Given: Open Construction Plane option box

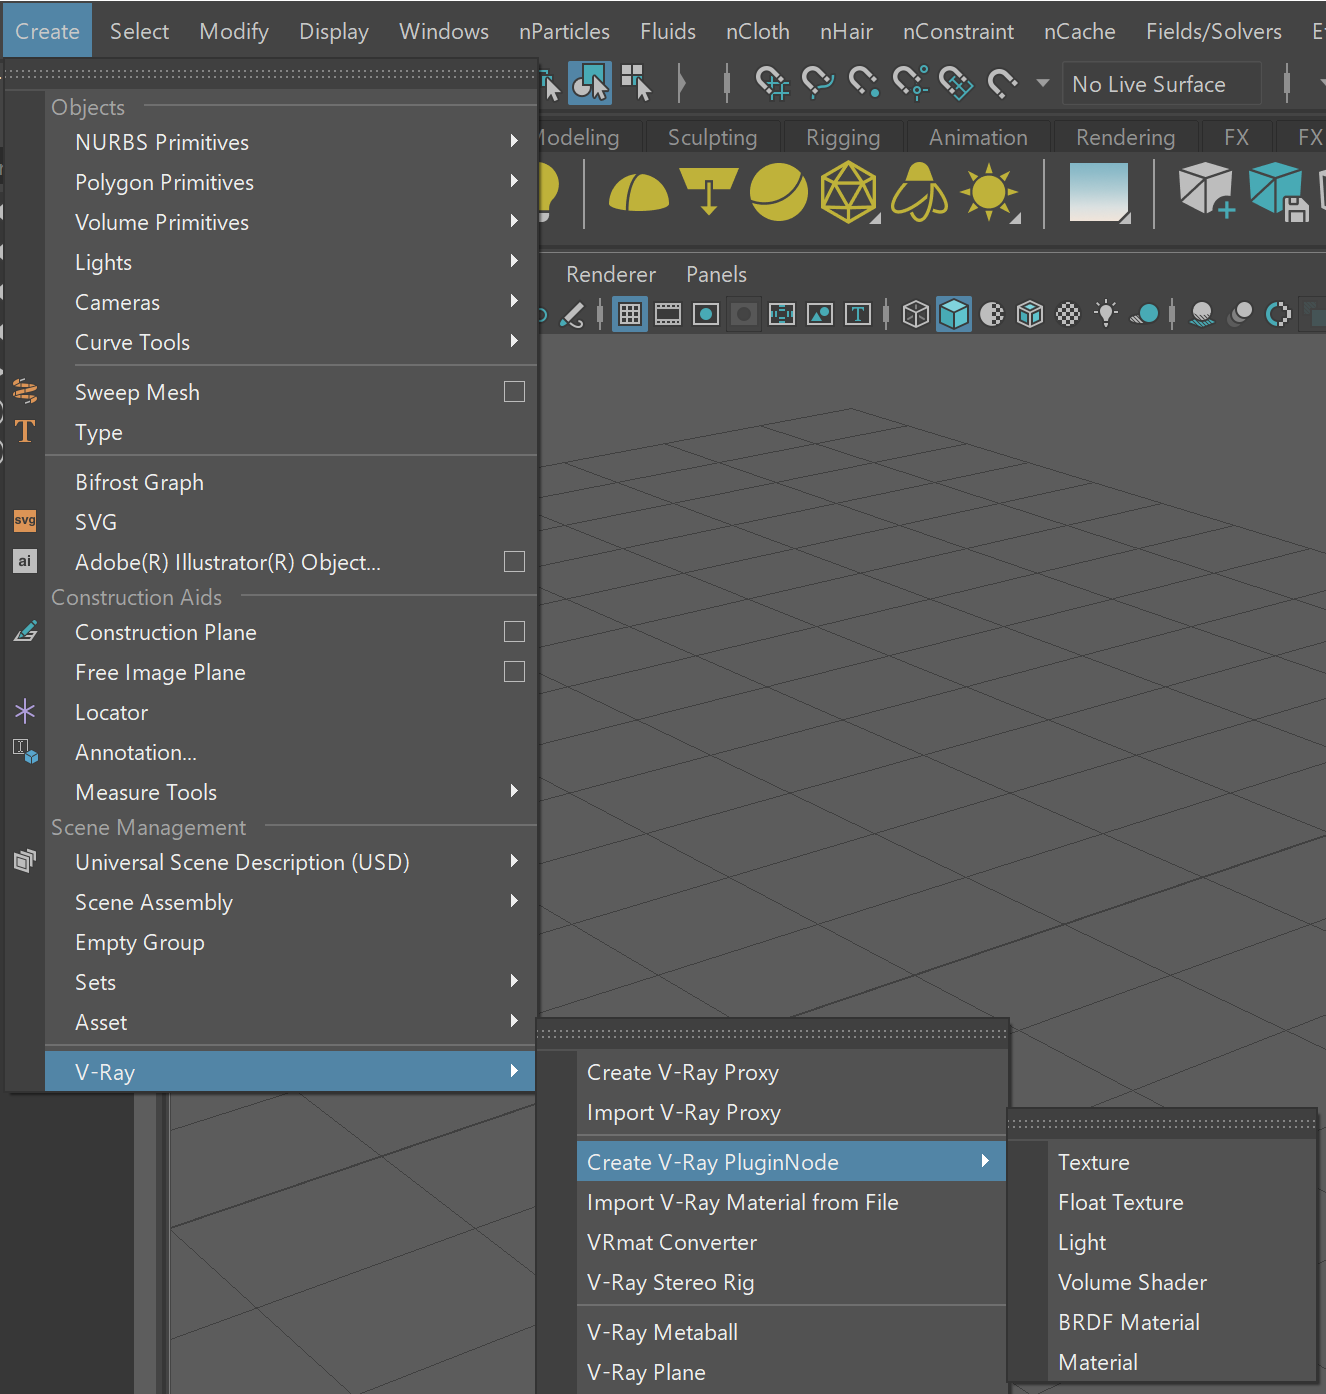Looking at the screenshot, I should 514,632.
